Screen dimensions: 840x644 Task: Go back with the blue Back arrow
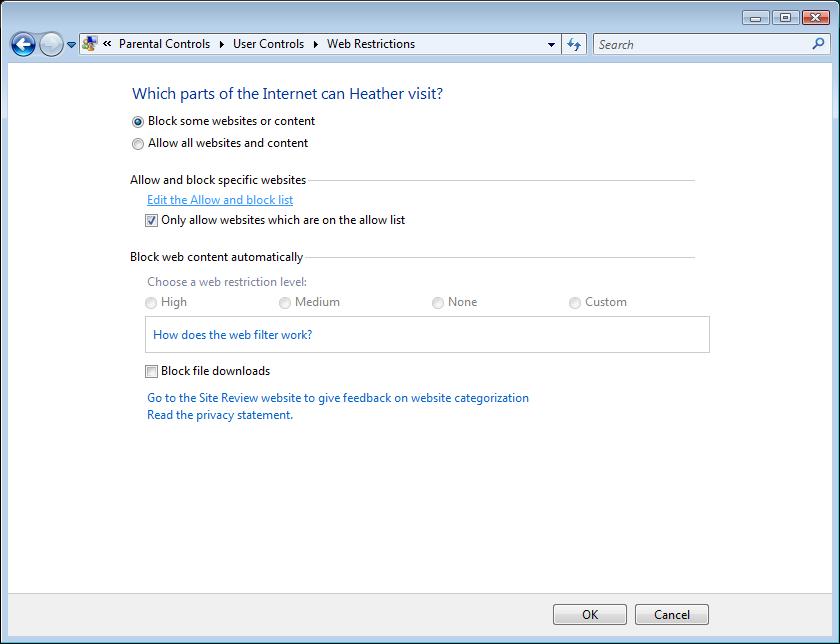[23, 44]
